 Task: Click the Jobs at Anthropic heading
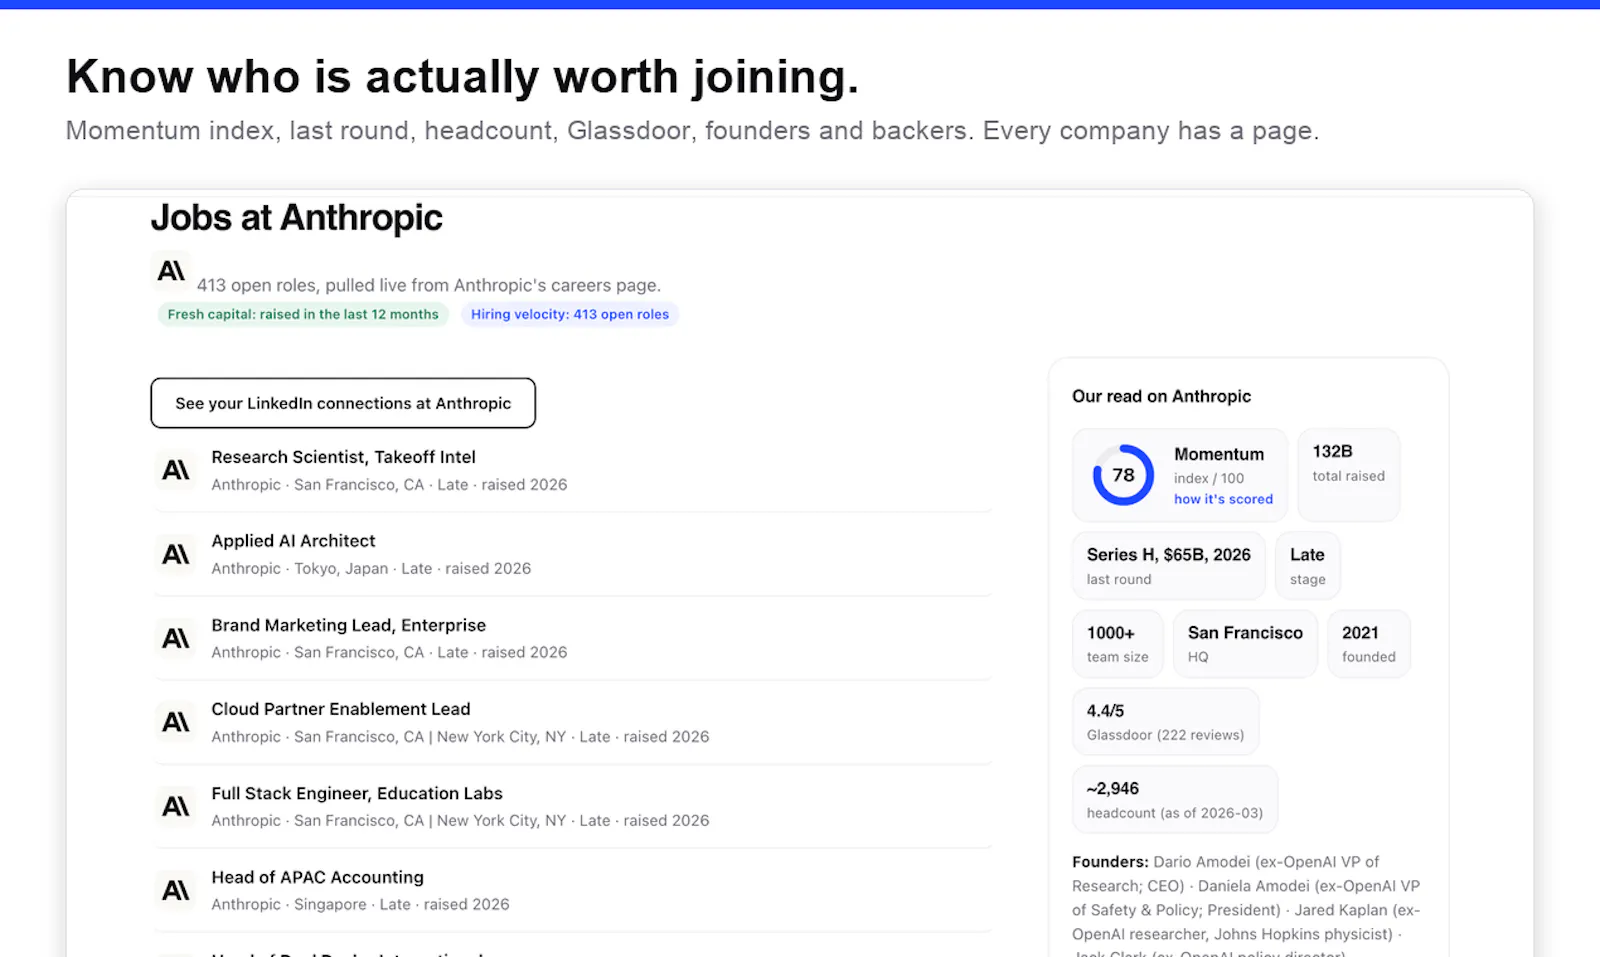(x=297, y=218)
